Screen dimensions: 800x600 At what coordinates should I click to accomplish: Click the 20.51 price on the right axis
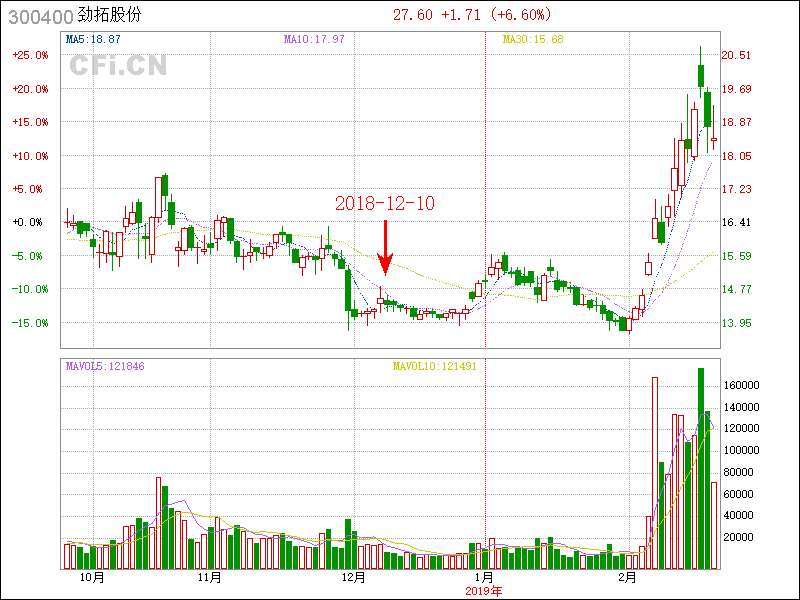coord(737,55)
